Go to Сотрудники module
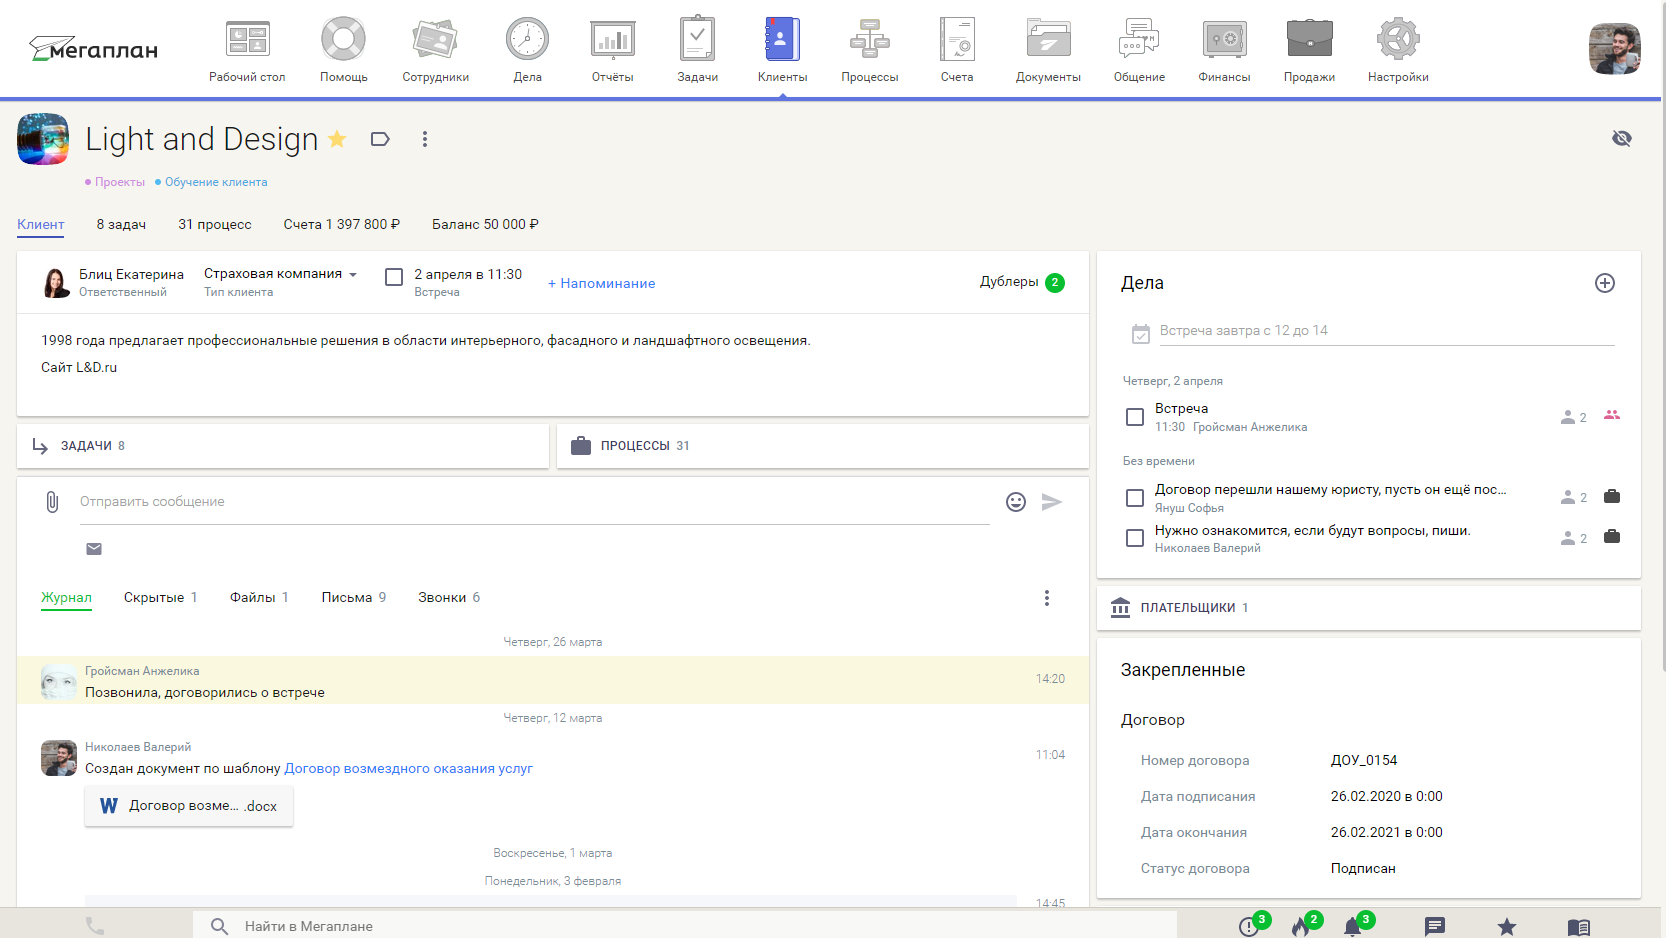 point(435,50)
